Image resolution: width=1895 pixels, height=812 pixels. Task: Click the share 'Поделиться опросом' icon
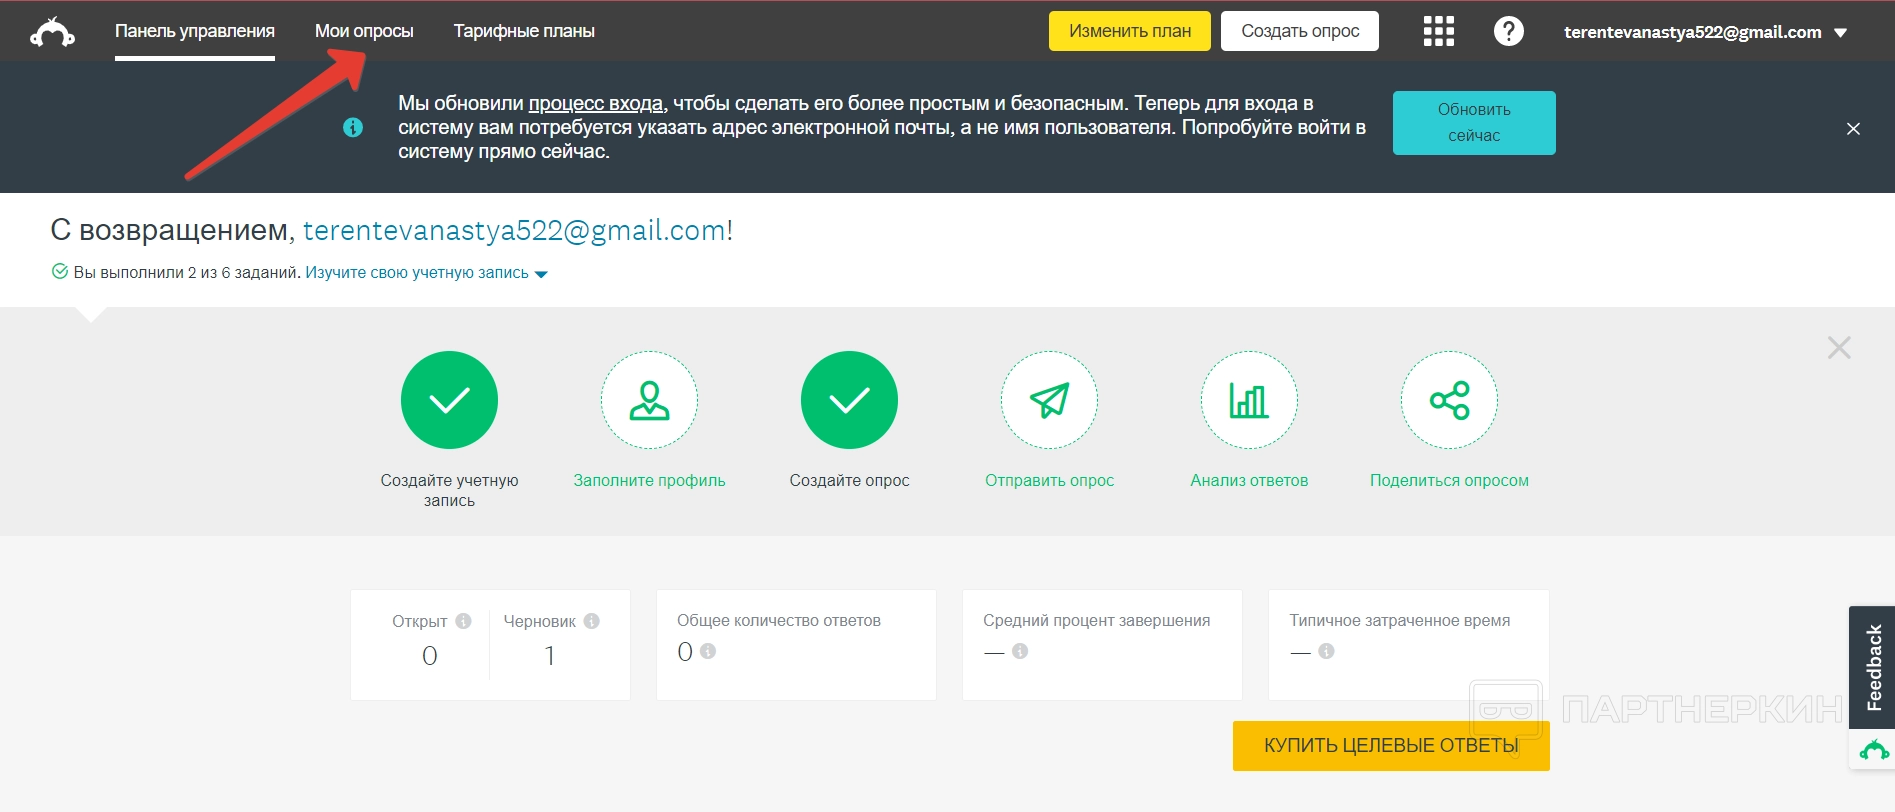coord(1449,400)
